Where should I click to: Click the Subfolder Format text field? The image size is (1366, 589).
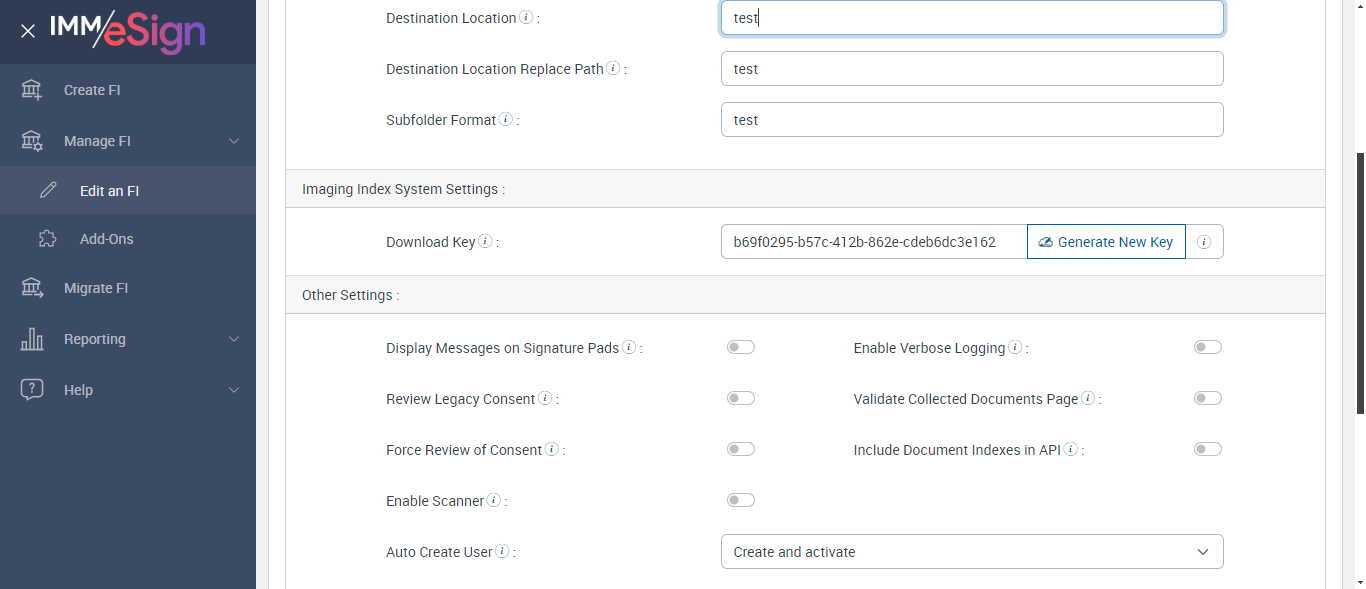tap(971, 120)
